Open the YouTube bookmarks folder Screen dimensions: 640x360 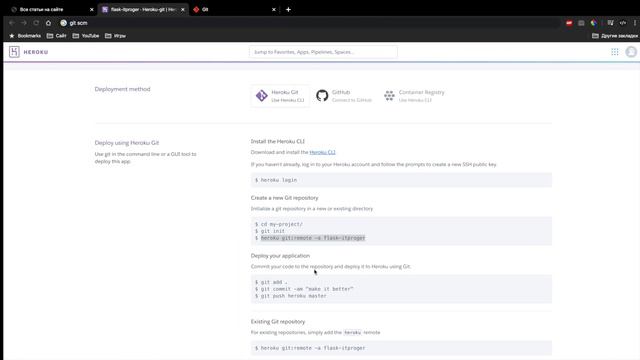(86, 36)
